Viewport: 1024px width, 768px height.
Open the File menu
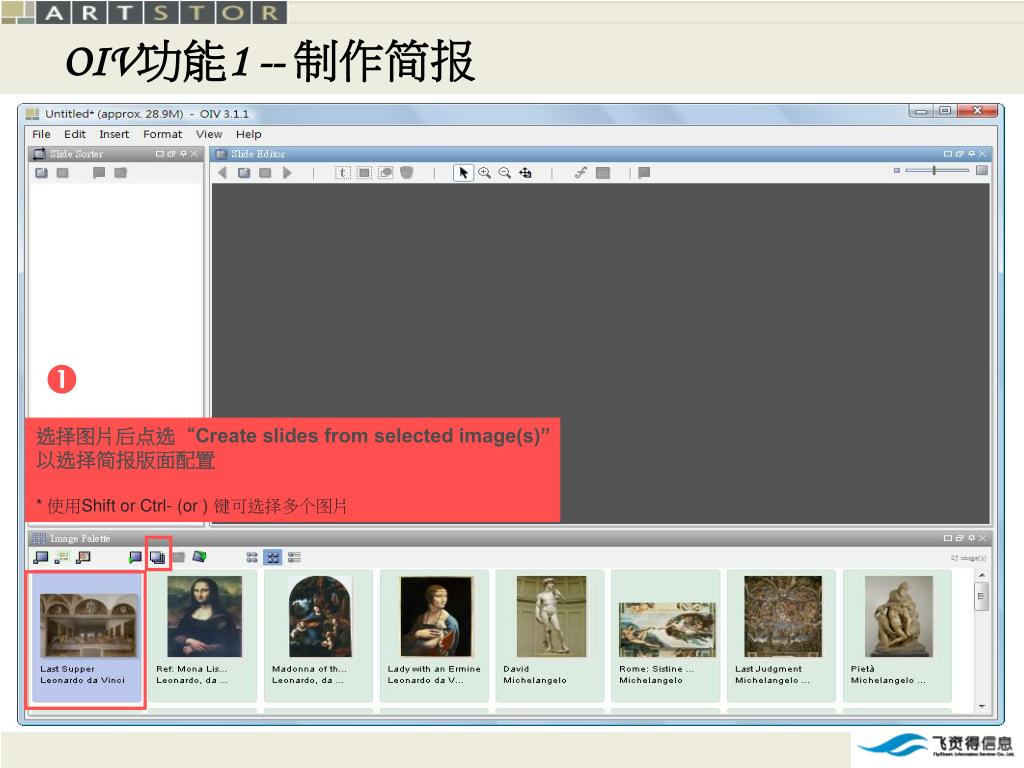(41, 134)
